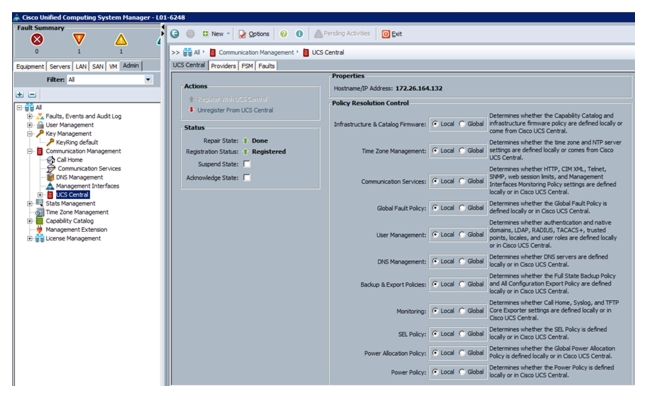Open the New dropdown in toolbar
This screenshot has width=648, height=399.
tap(216, 34)
